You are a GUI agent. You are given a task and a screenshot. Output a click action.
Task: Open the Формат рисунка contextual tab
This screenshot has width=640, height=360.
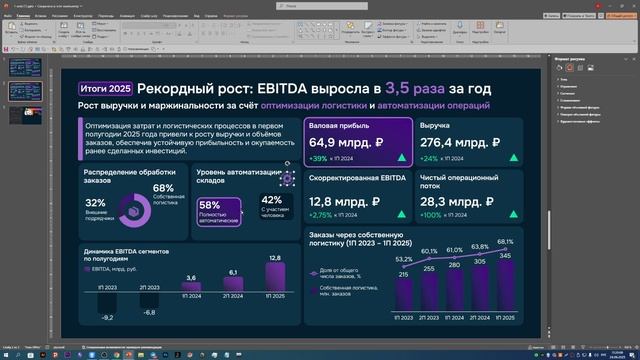pos(236,16)
